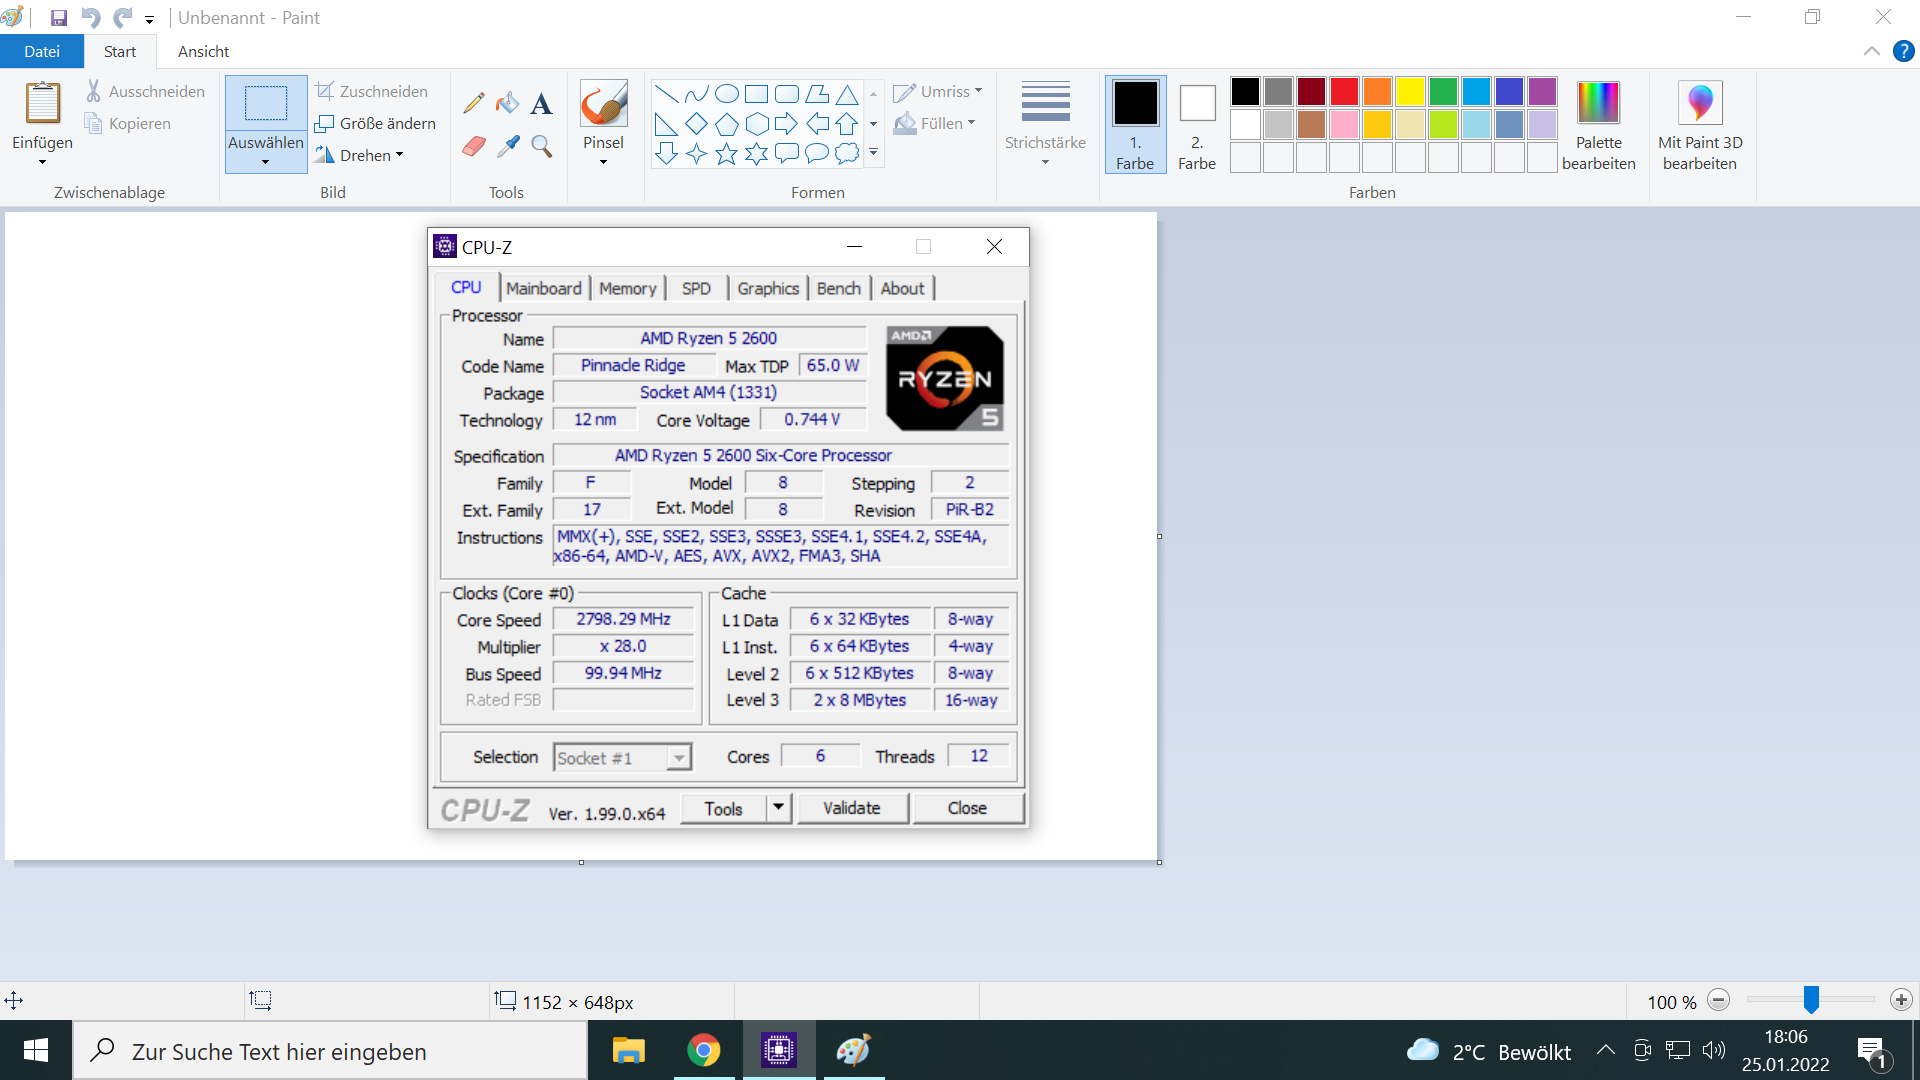Switch to the Ansicht tab

point(203,51)
